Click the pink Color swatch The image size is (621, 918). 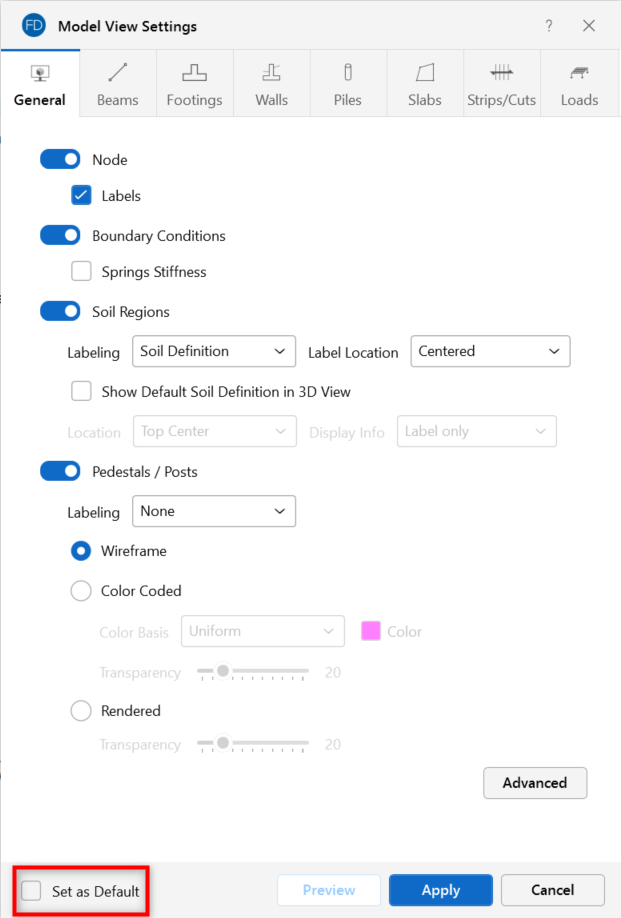(371, 631)
